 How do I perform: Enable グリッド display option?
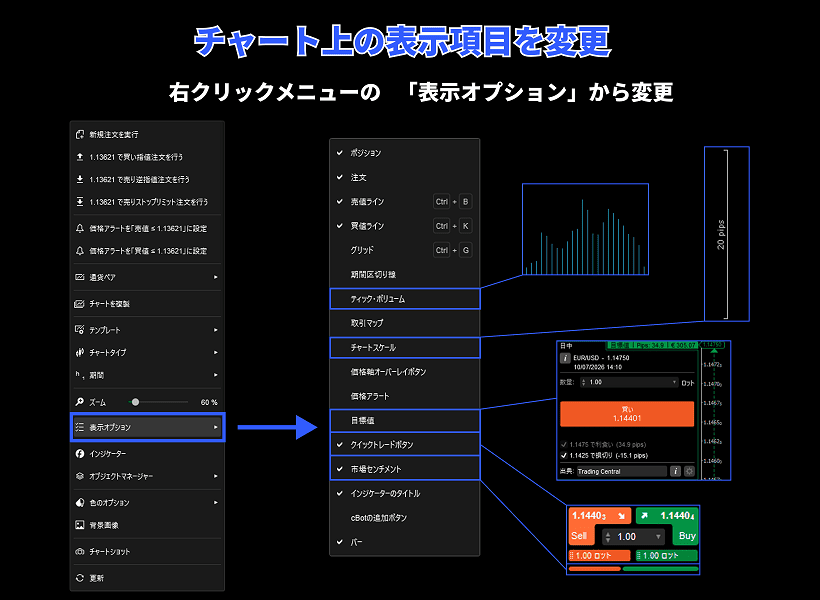(x=405, y=250)
